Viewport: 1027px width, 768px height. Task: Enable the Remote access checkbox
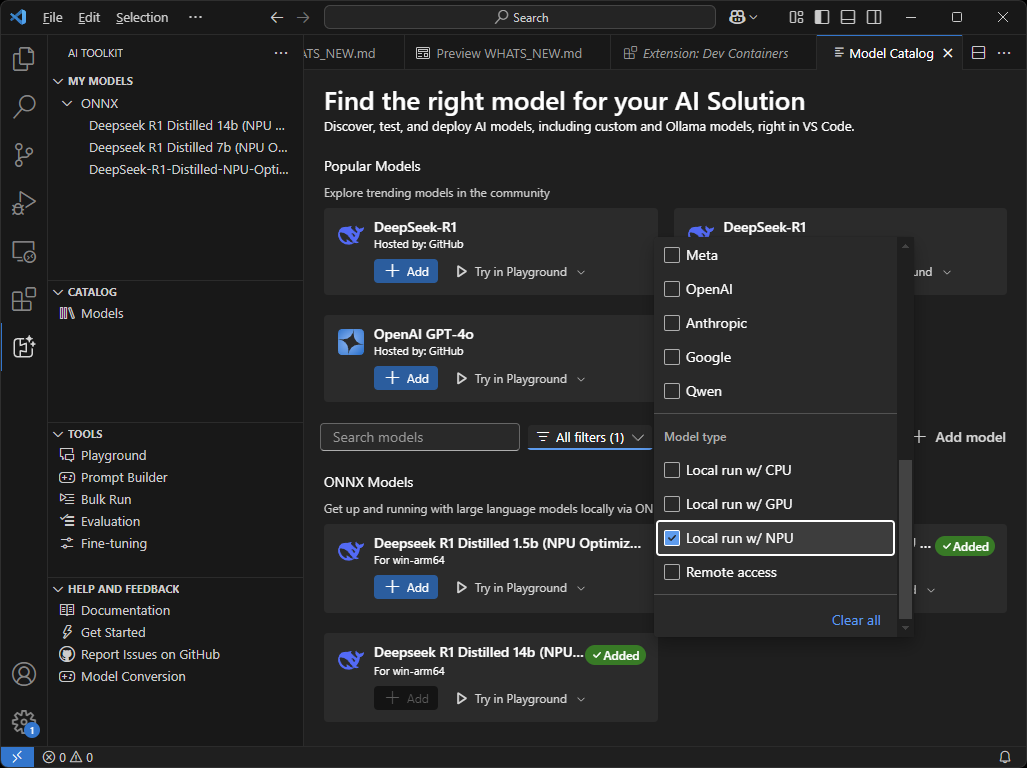(673, 572)
